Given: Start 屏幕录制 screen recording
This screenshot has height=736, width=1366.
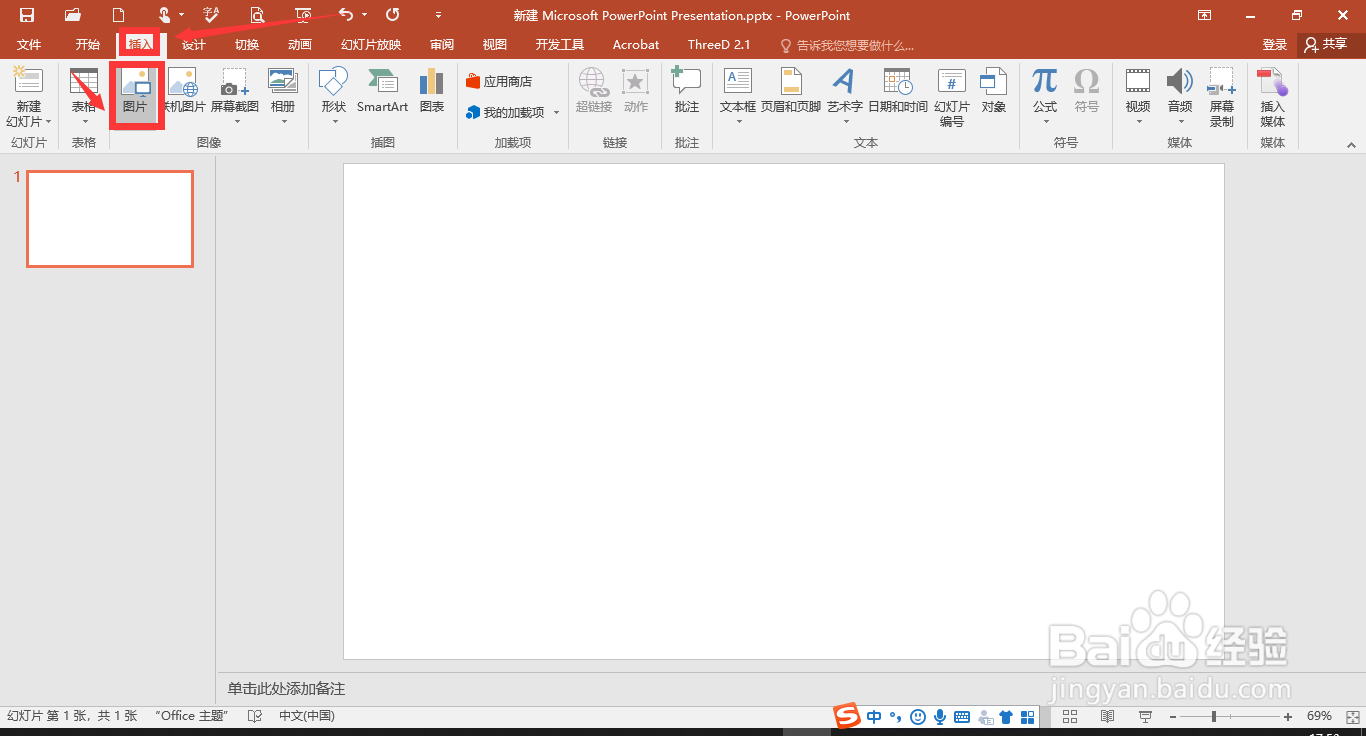Looking at the screenshot, I should 1222,98.
